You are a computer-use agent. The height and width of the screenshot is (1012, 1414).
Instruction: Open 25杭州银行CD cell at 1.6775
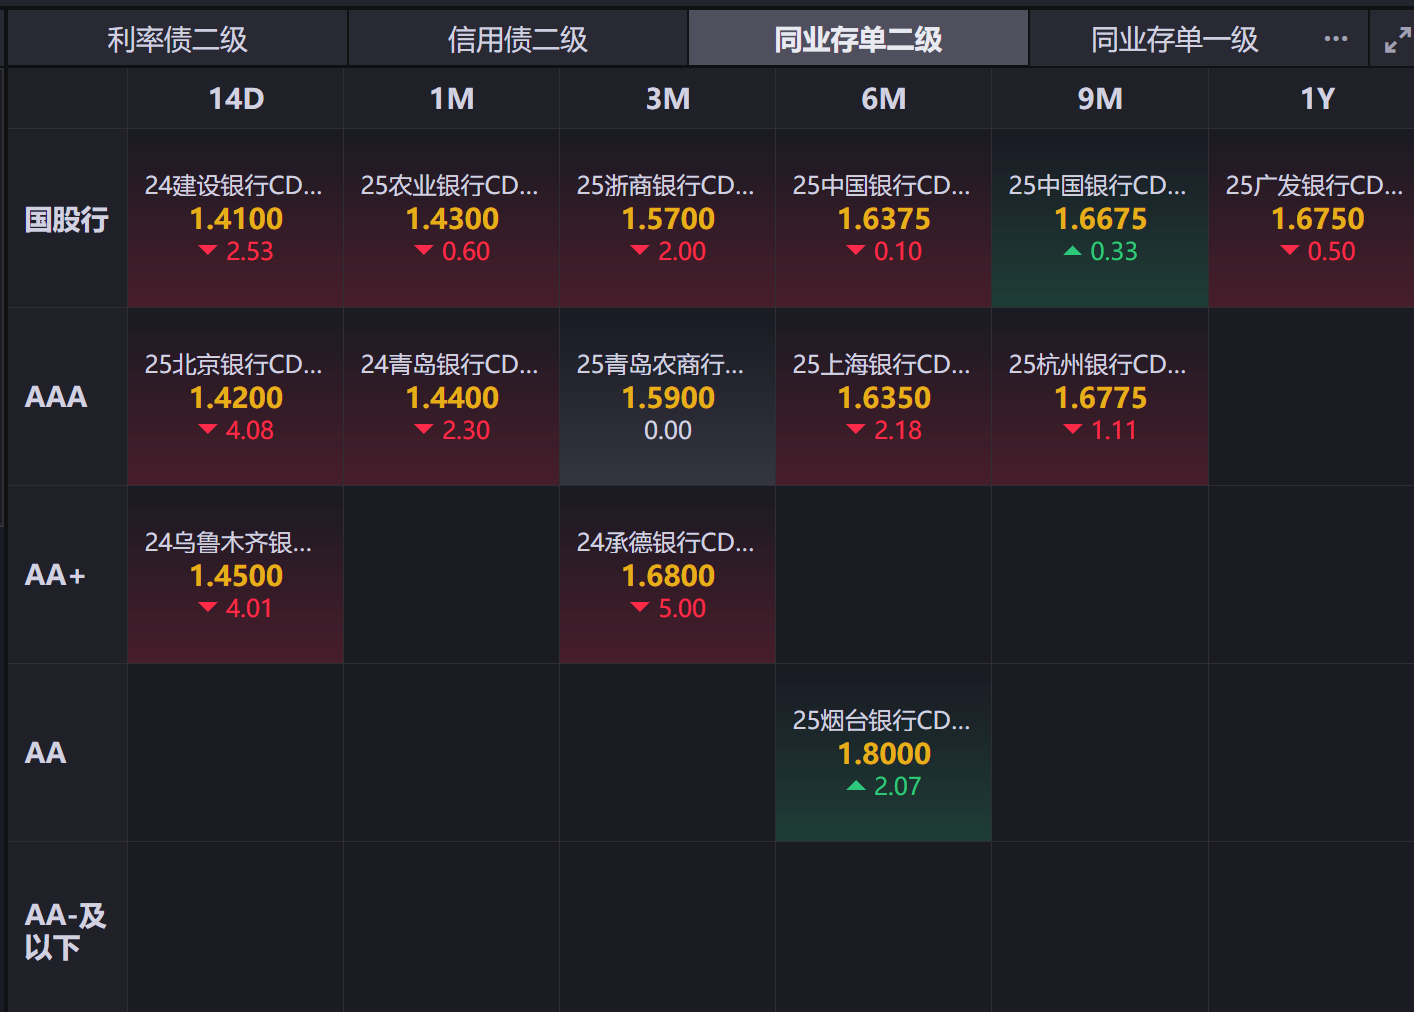coord(1100,397)
